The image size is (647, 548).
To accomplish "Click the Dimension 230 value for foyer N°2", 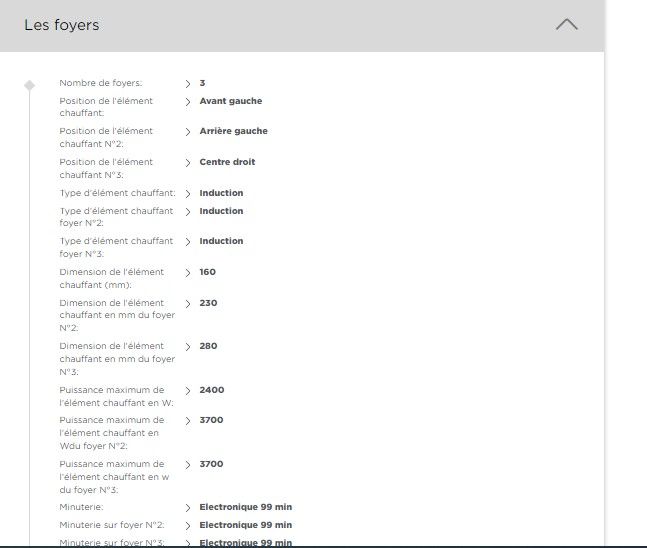I will coord(208,303).
